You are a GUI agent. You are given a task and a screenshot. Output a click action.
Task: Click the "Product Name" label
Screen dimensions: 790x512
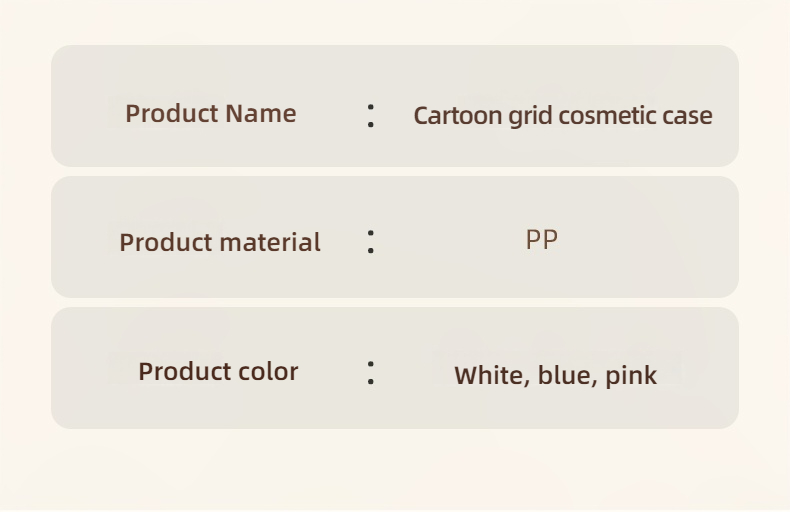(210, 113)
